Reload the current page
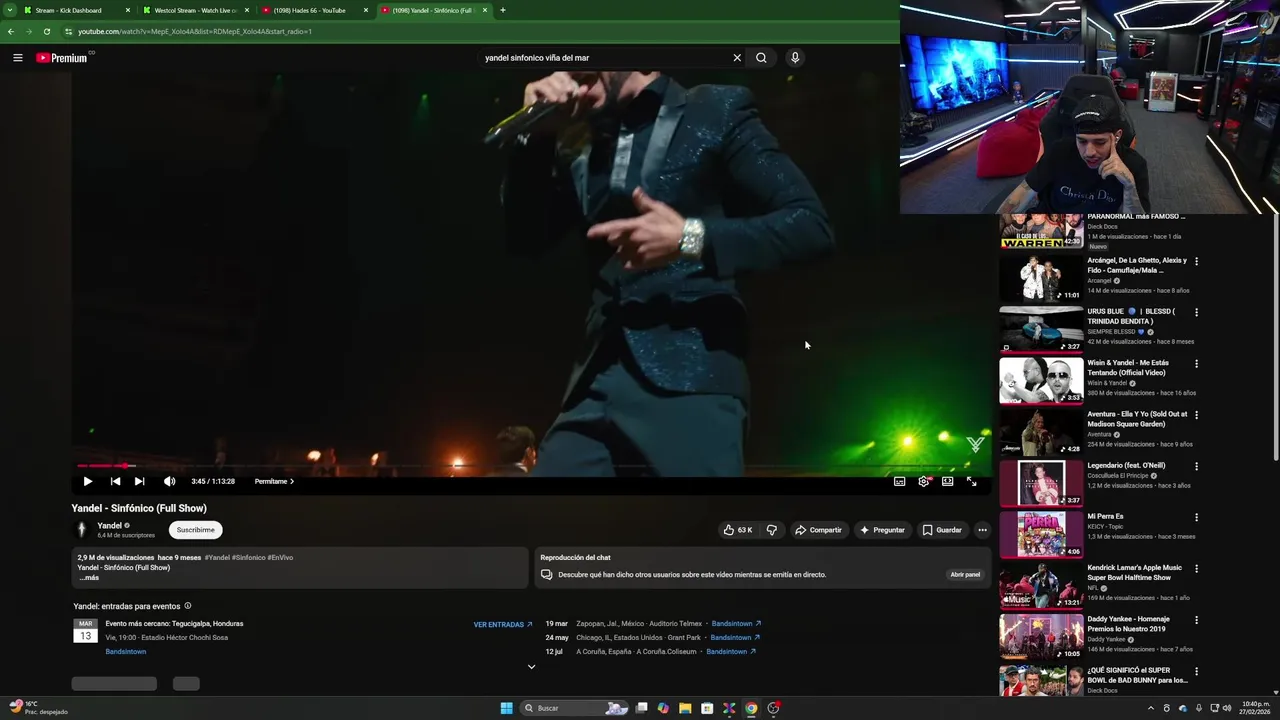 [x=46, y=31]
